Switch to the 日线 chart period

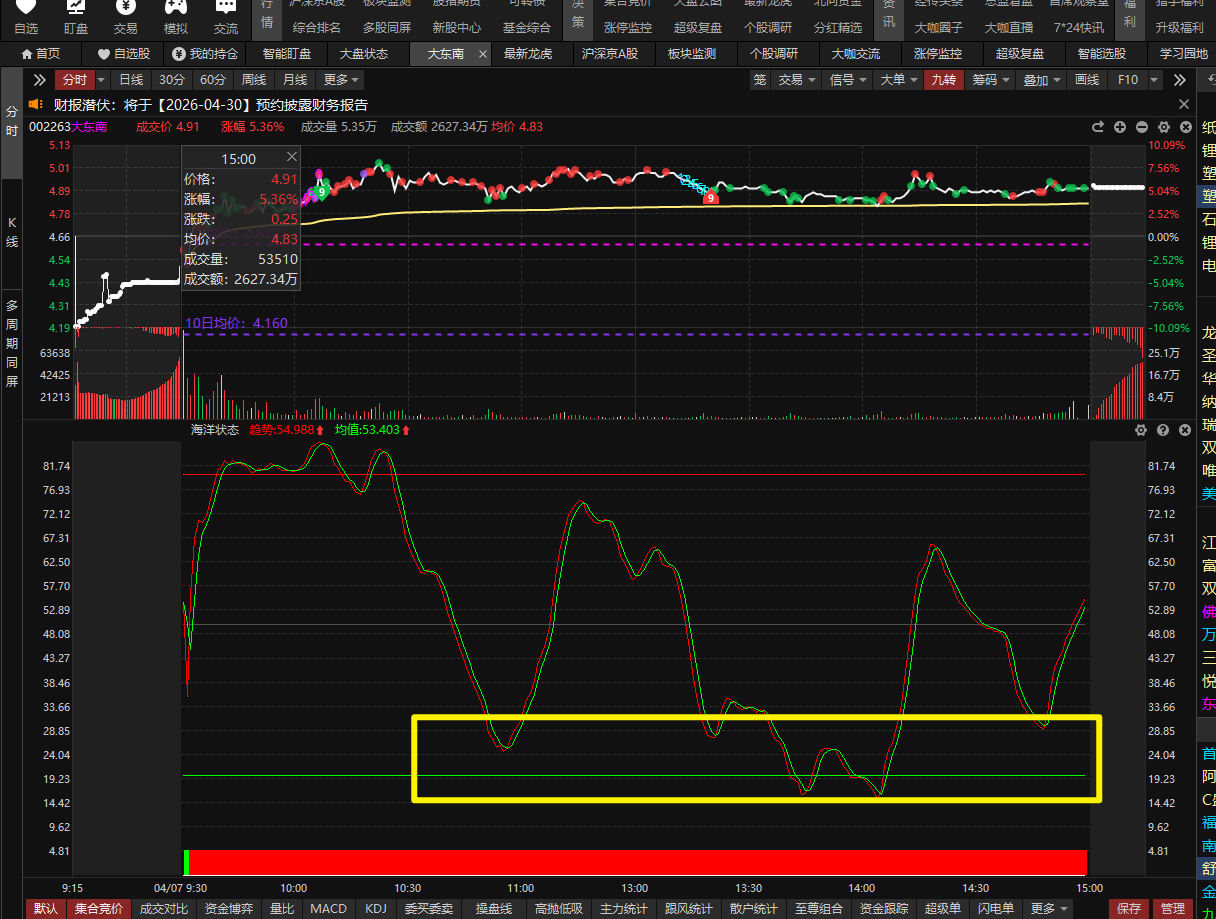(x=131, y=80)
